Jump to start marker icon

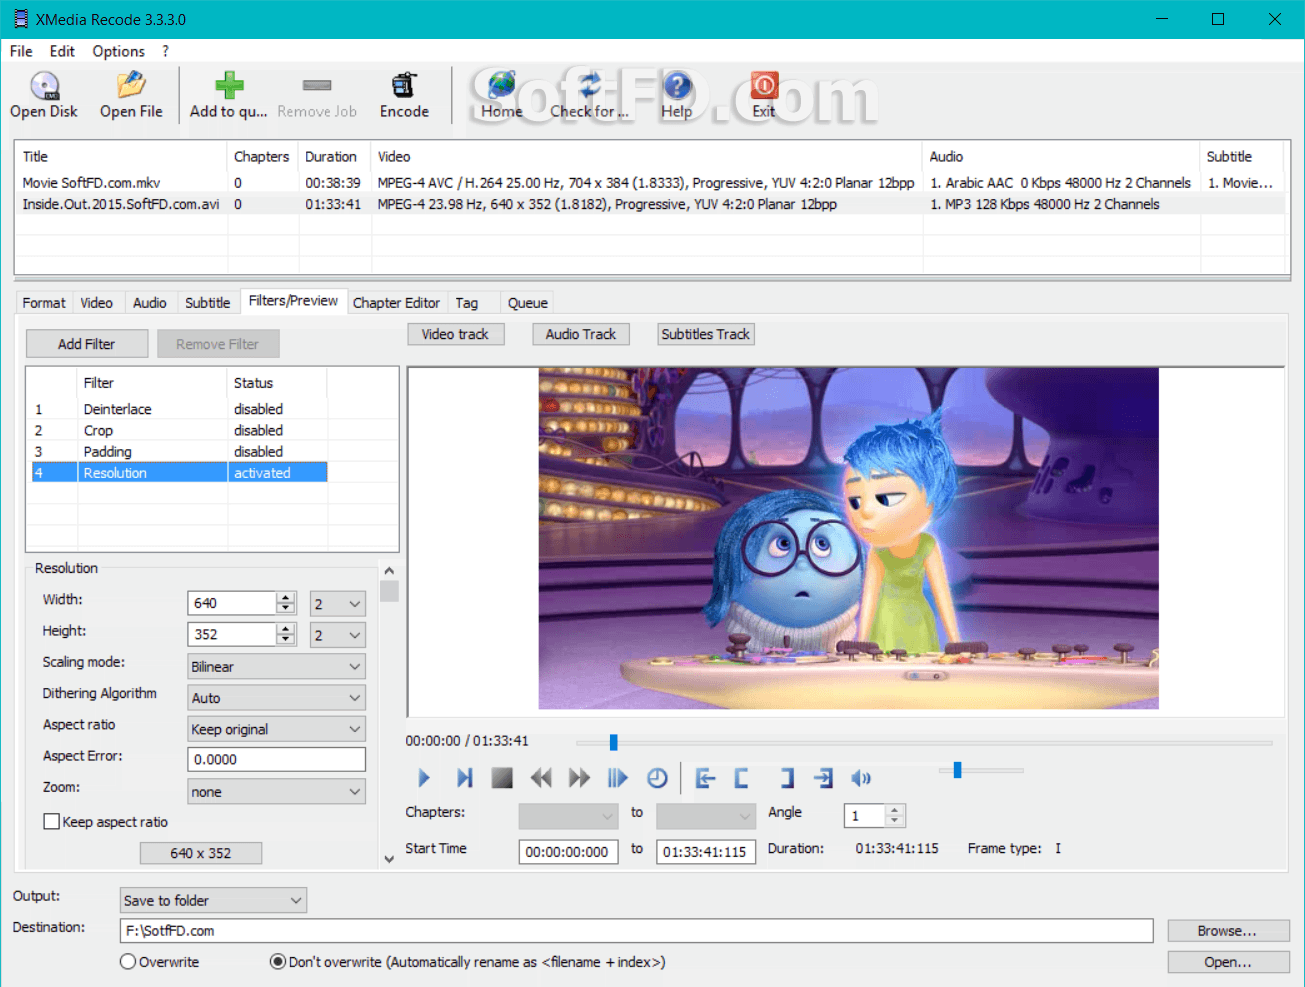click(705, 778)
